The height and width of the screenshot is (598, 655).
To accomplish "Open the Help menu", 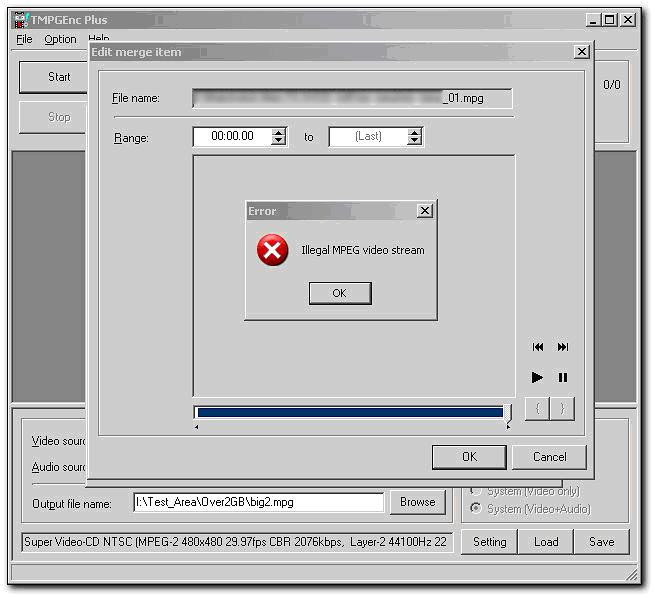I will 99,38.
